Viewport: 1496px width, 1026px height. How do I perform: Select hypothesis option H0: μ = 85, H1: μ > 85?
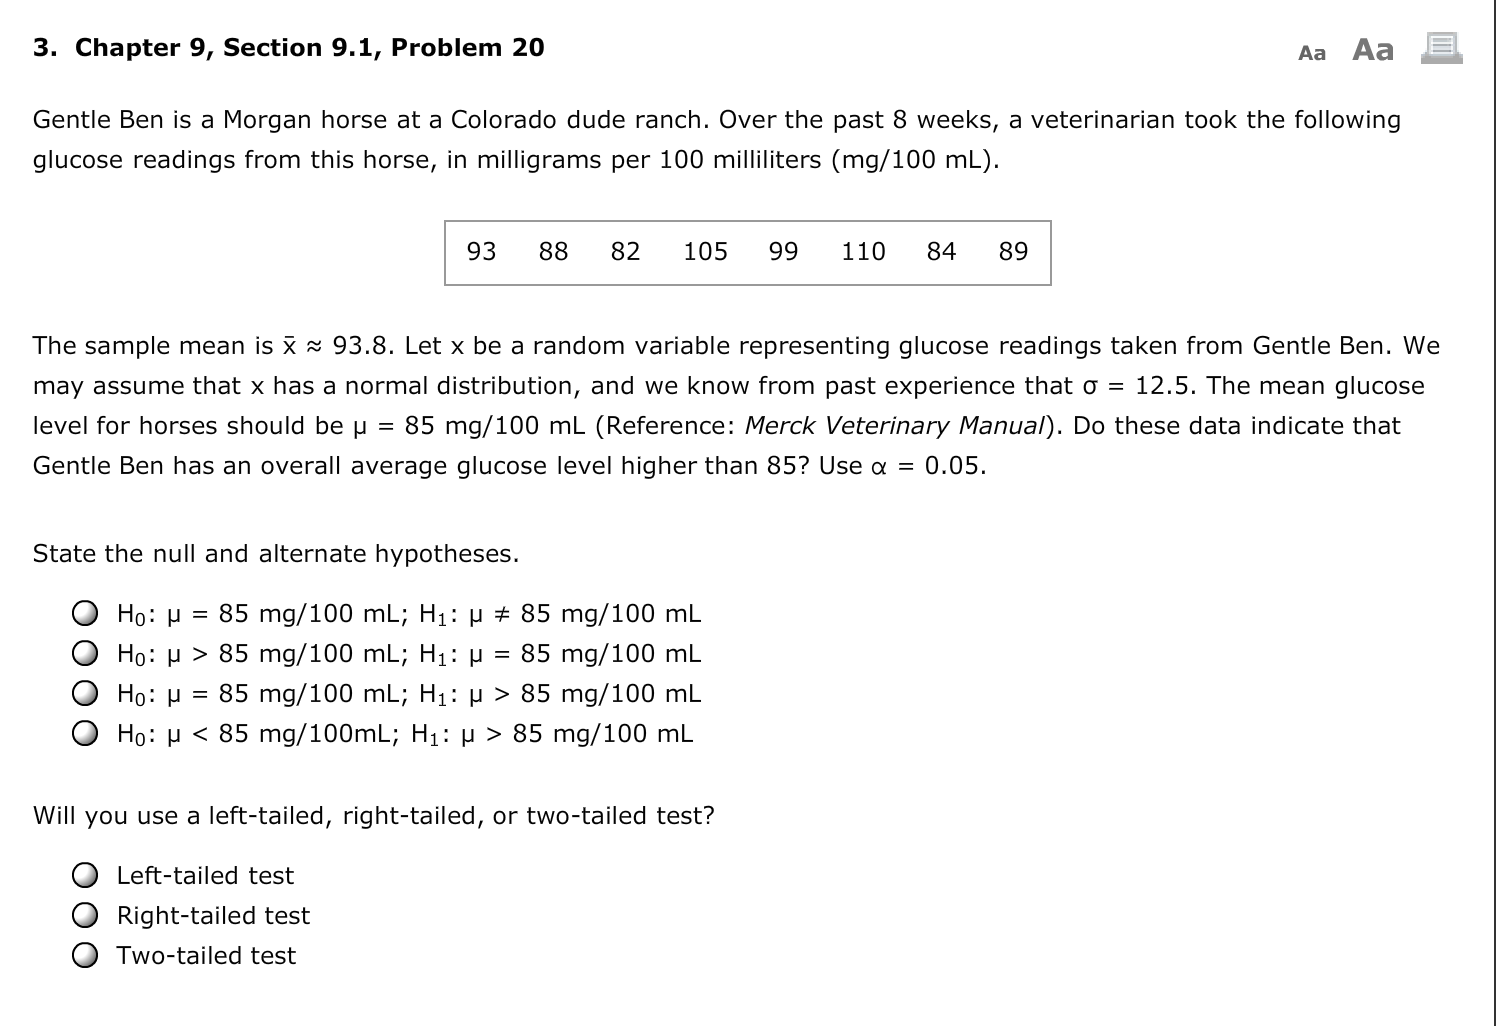coord(86,691)
